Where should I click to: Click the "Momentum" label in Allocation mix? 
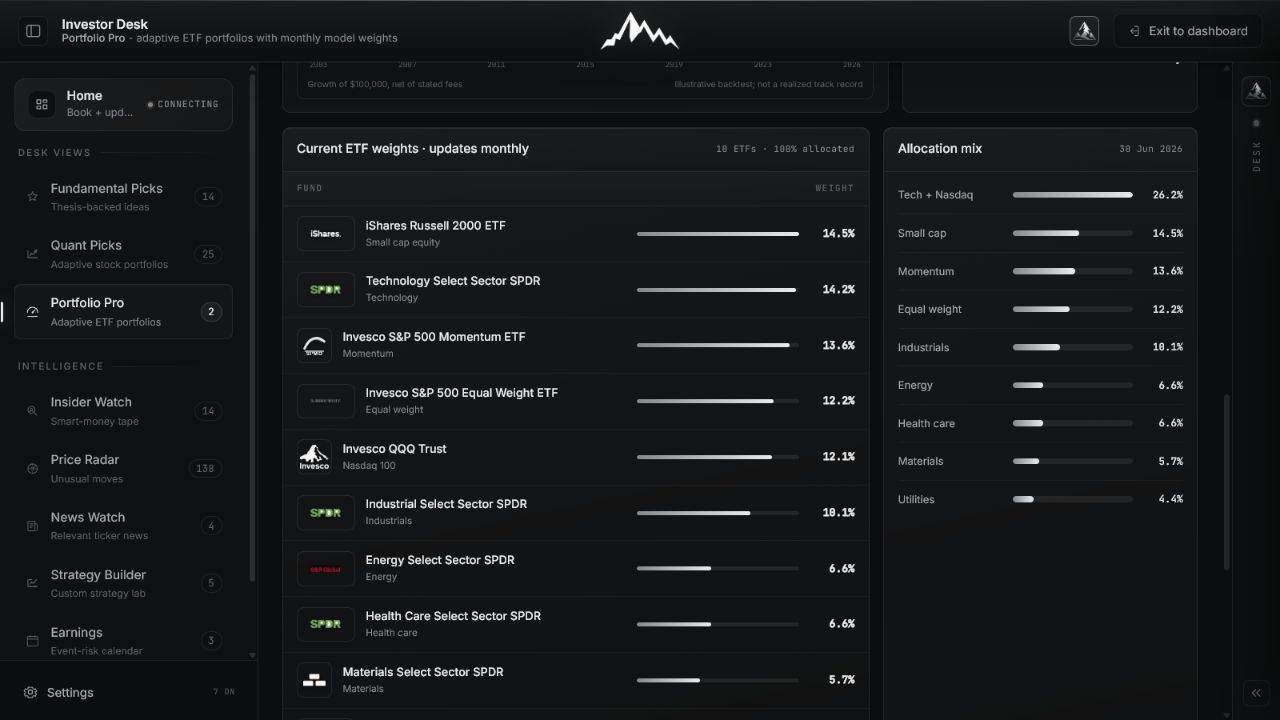(926, 271)
